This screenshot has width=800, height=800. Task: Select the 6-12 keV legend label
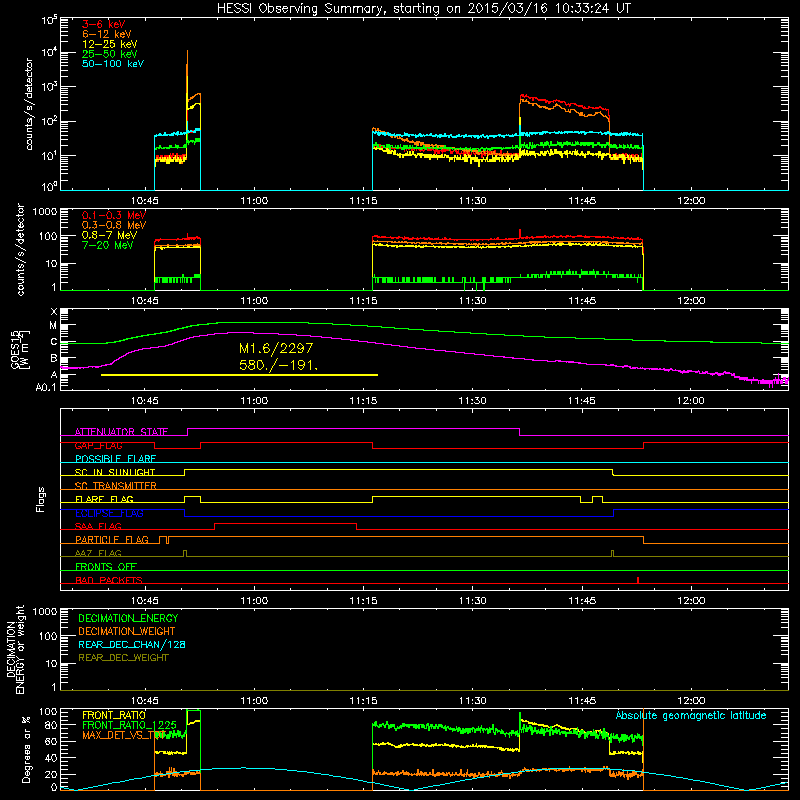tap(107, 34)
